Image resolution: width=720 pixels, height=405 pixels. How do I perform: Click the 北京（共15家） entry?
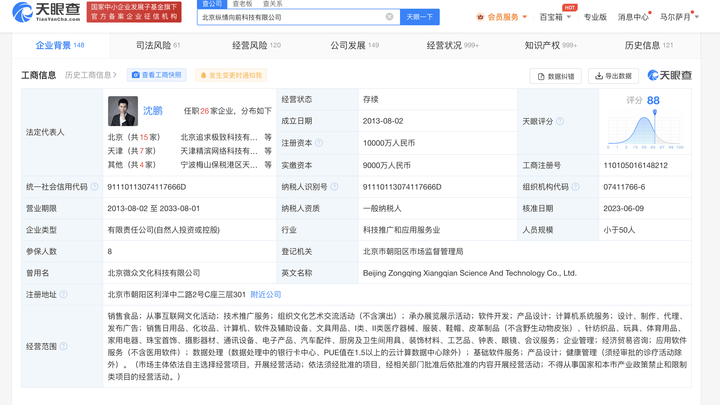134,137
